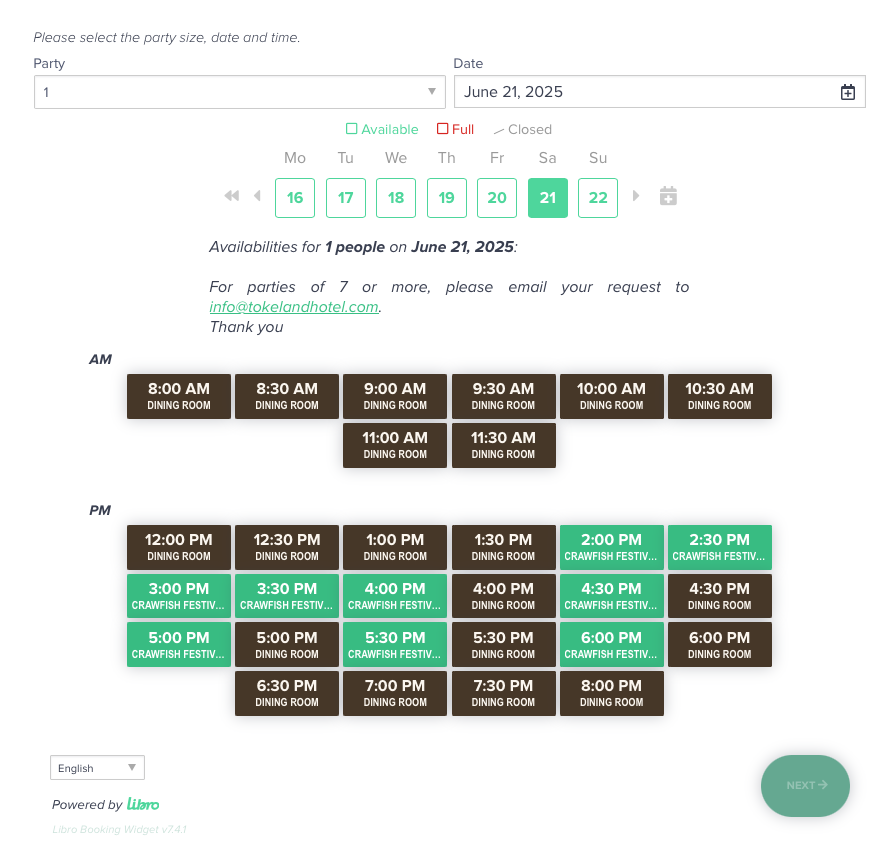This screenshot has height=843, width=876.
Task: Select Monday the 16th
Action: (295, 198)
